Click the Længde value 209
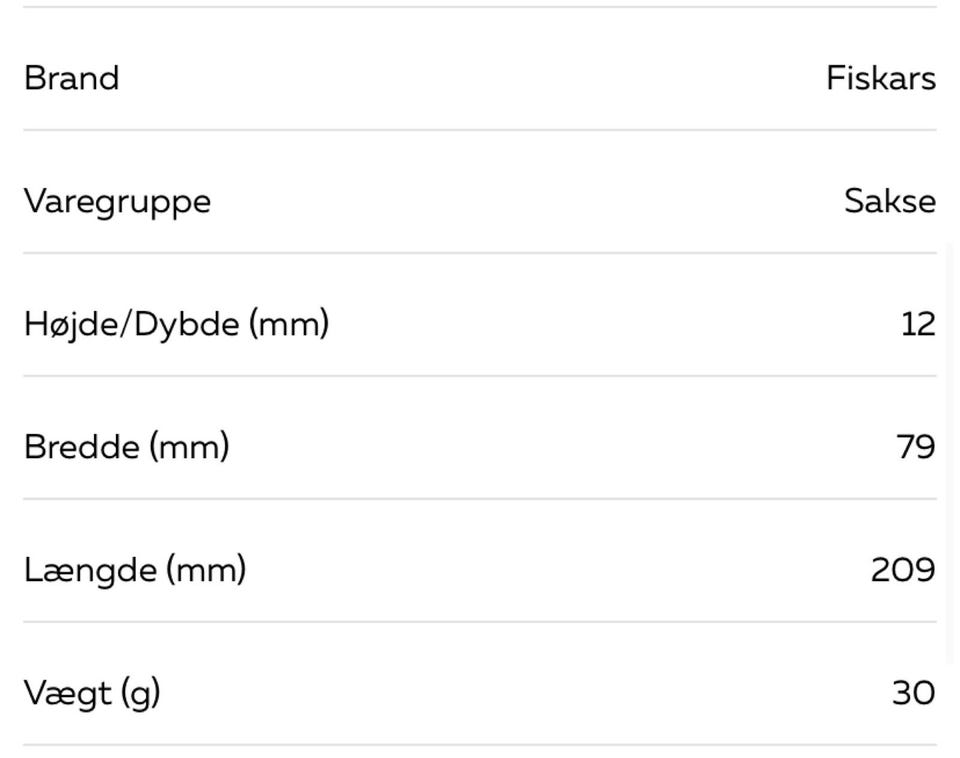The width and height of the screenshot is (960, 758). tap(902, 570)
